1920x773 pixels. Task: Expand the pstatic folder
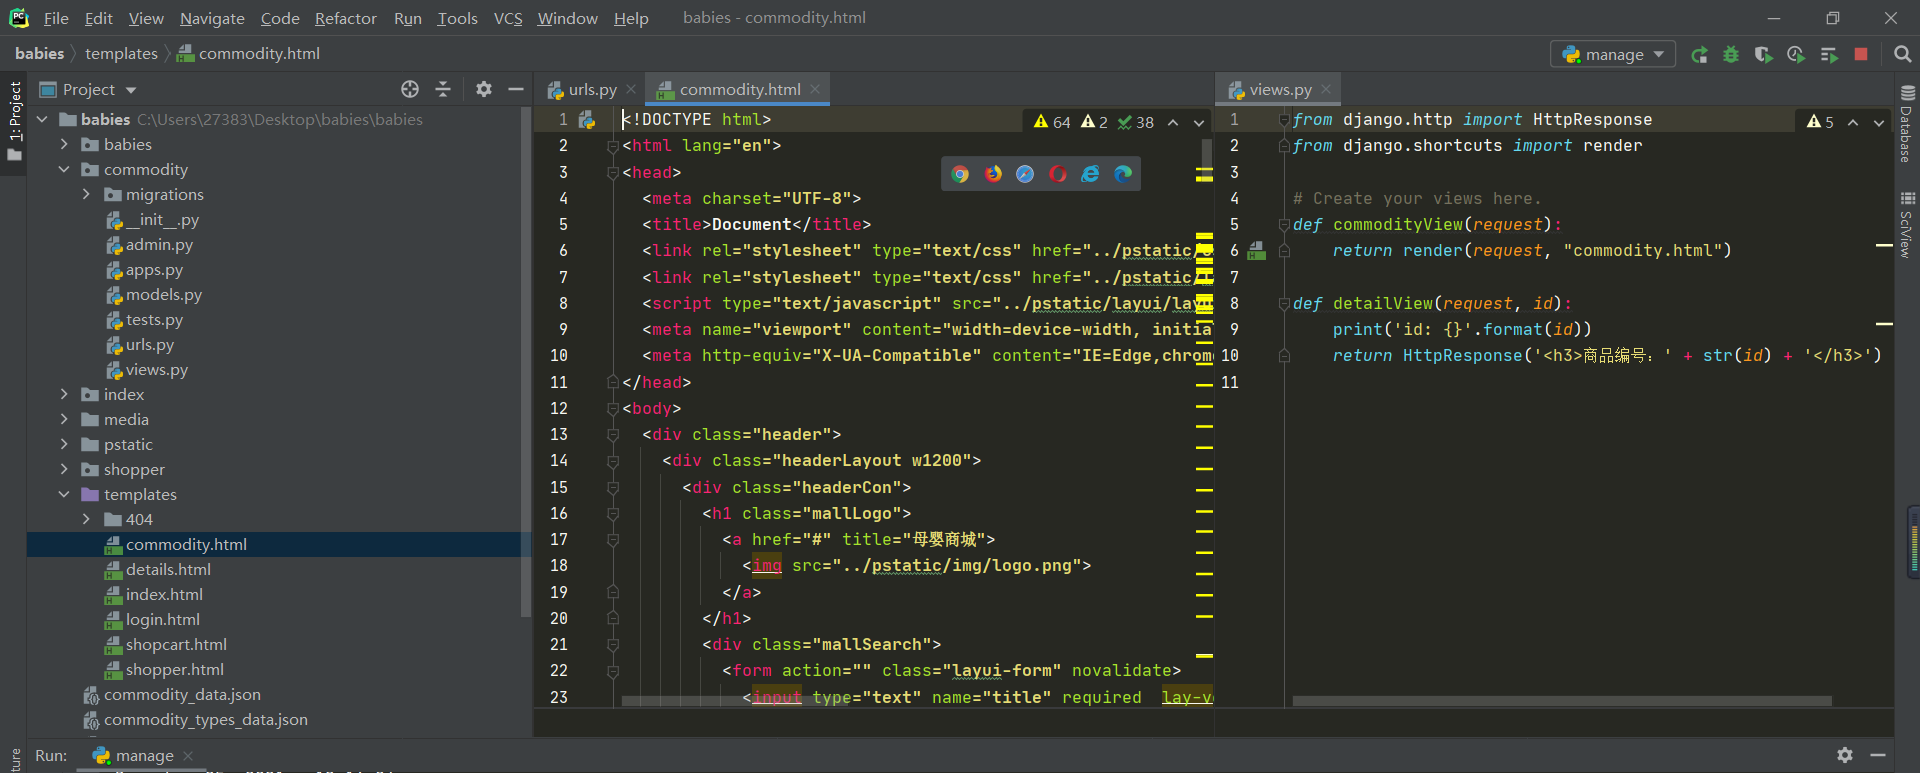tap(64, 444)
